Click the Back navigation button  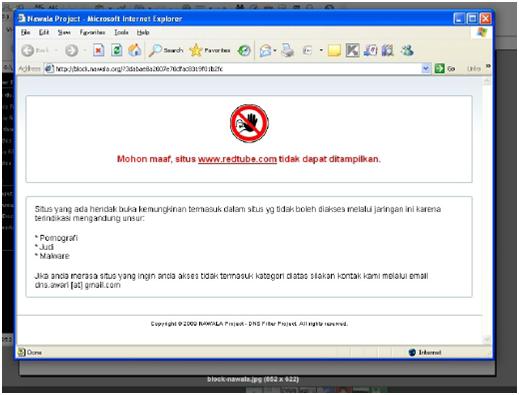35,51
